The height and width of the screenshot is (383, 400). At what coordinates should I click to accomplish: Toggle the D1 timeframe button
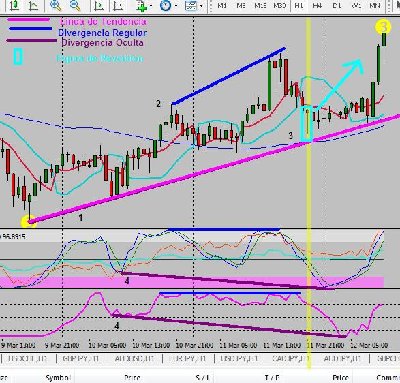(x=337, y=5)
